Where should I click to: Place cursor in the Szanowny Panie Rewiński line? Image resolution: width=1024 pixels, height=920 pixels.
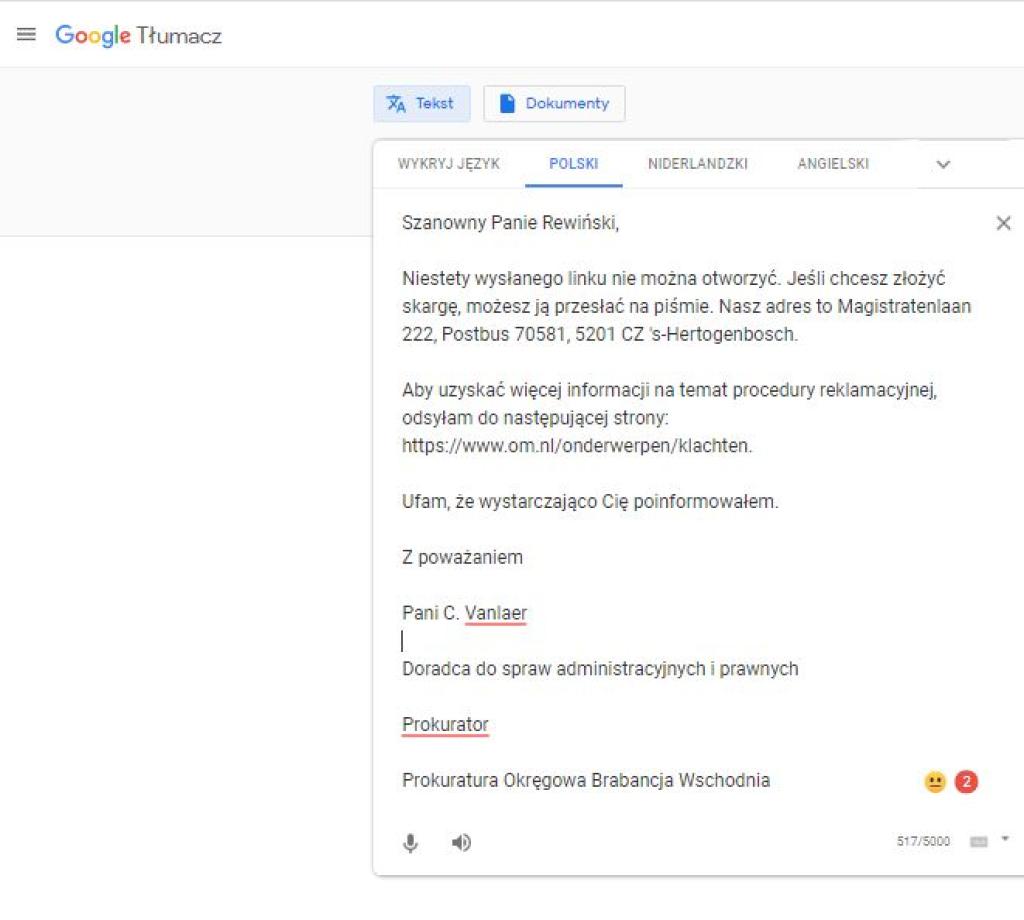[510, 223]
